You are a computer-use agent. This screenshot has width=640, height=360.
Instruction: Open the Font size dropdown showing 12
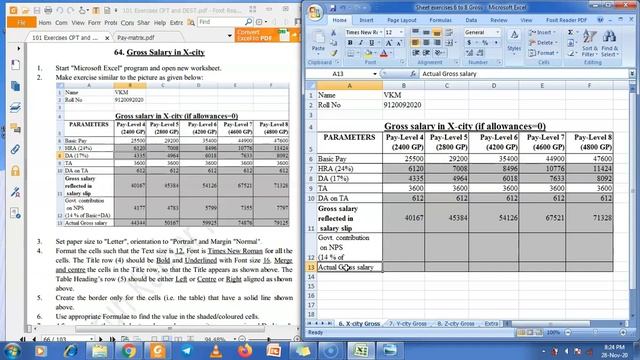(x=401, y=32)
